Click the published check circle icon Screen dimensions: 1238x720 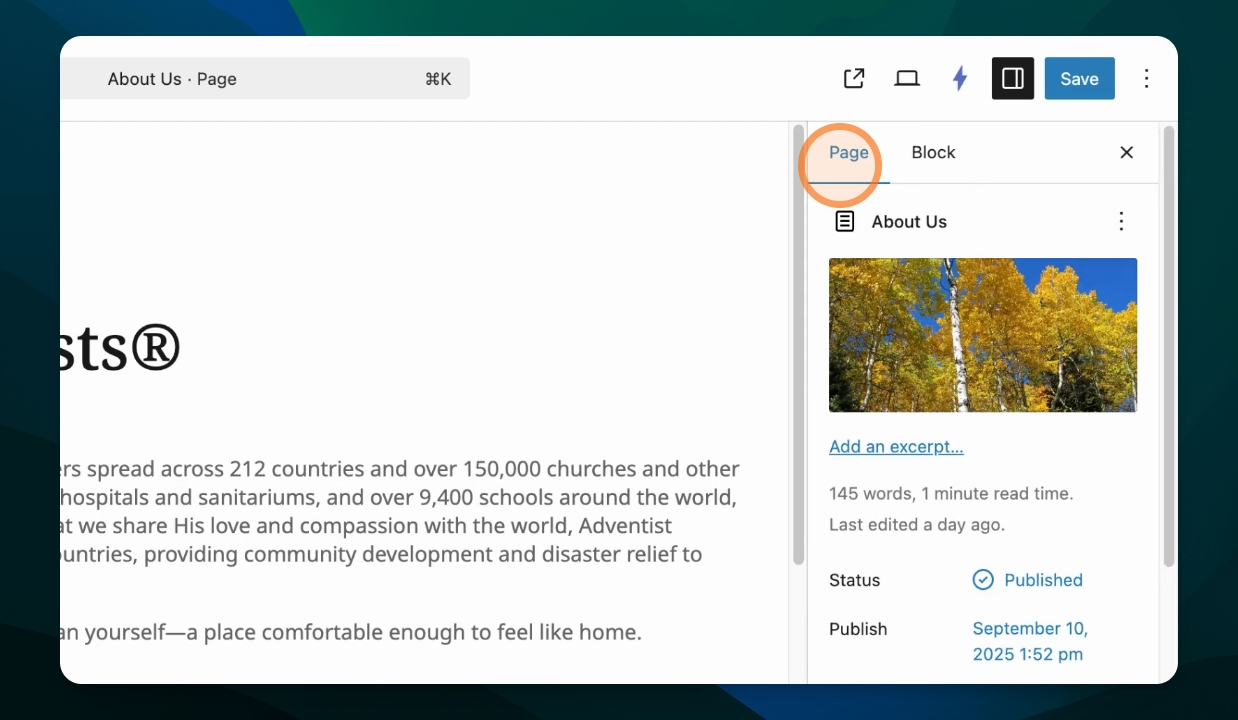983,580
